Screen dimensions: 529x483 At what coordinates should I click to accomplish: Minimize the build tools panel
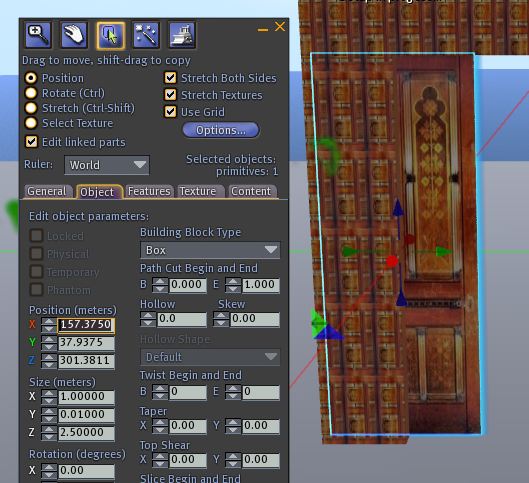coord(263,30)
